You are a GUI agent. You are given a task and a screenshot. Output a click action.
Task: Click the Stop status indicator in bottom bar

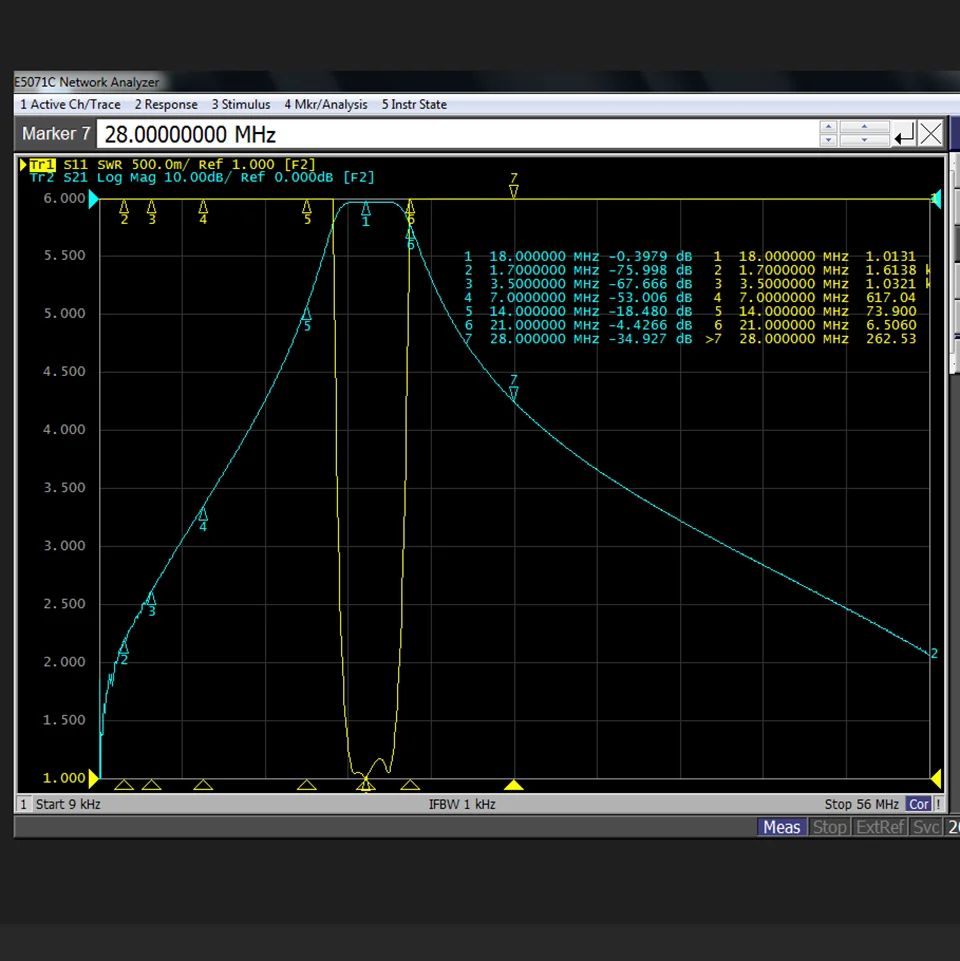(x=829, y=827)
